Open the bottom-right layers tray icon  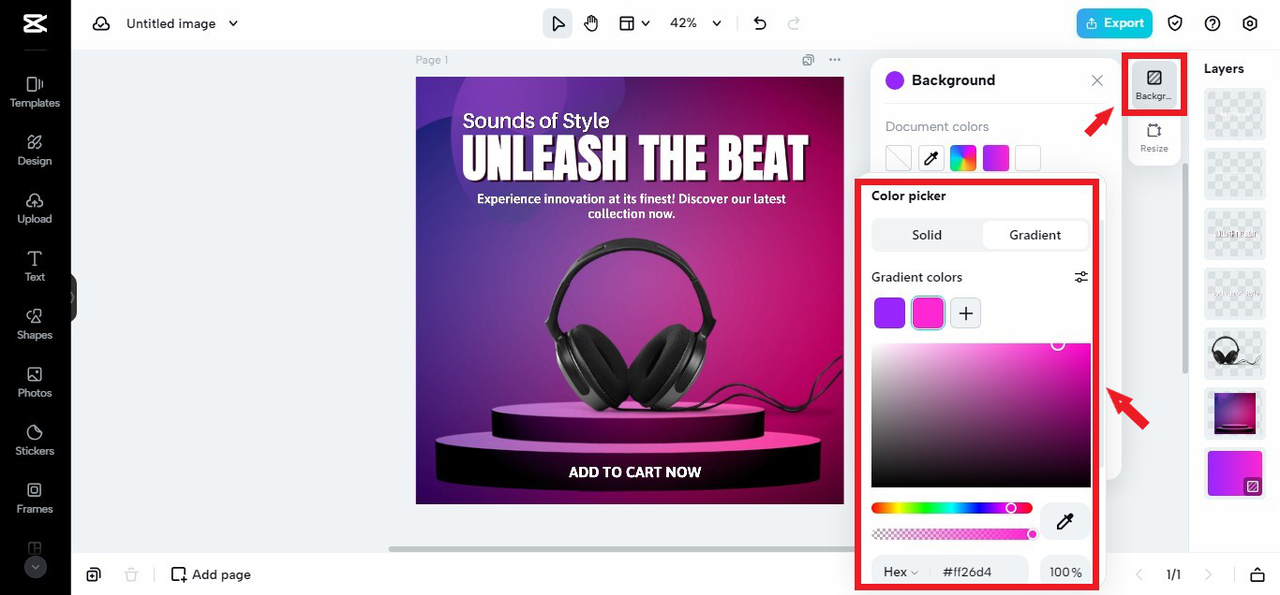[x=1258, y=574]
